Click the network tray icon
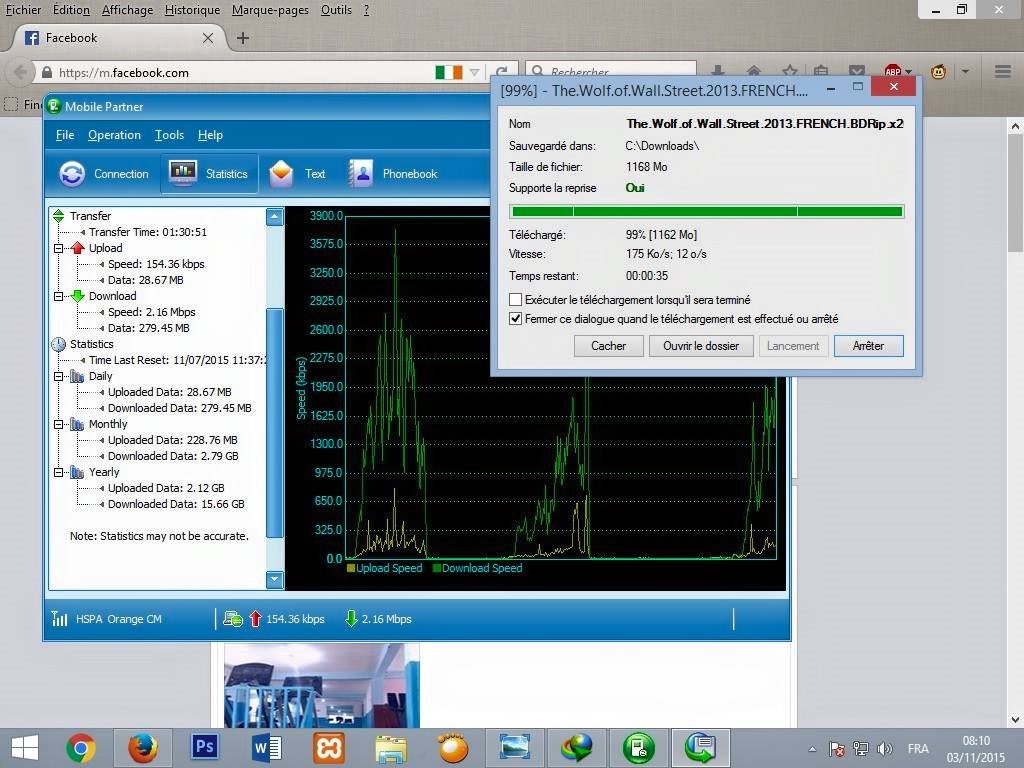This screenshot has height=768, width=1024. coord(861,749)
